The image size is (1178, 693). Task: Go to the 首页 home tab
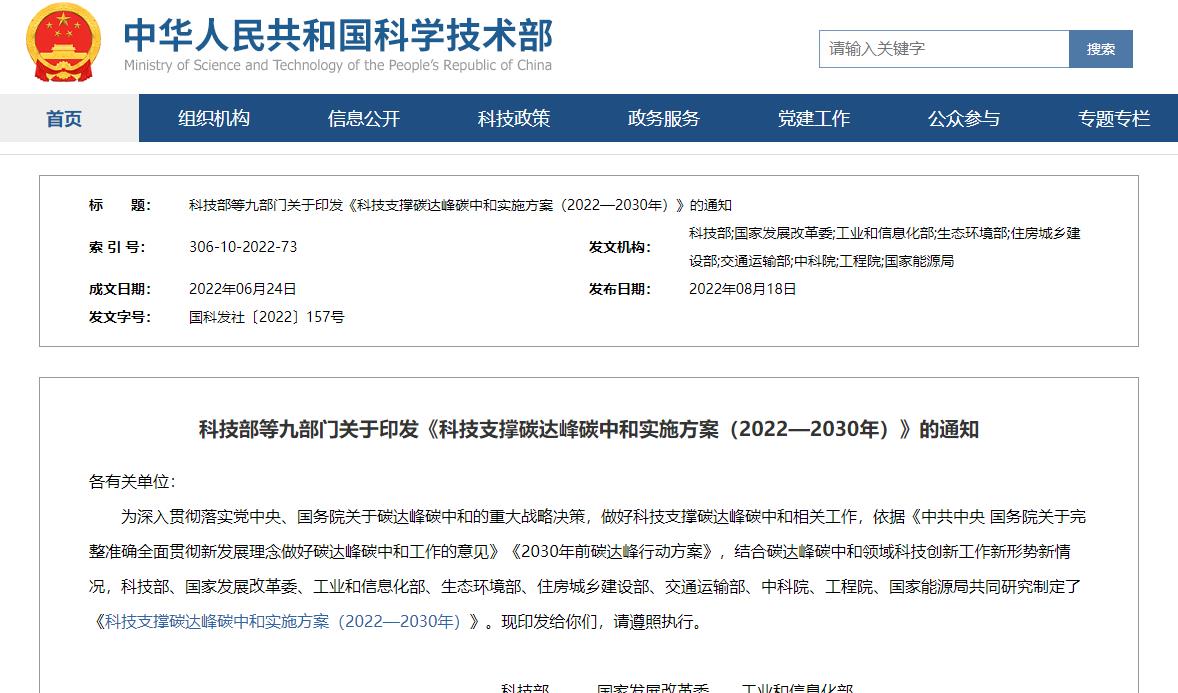65,119
